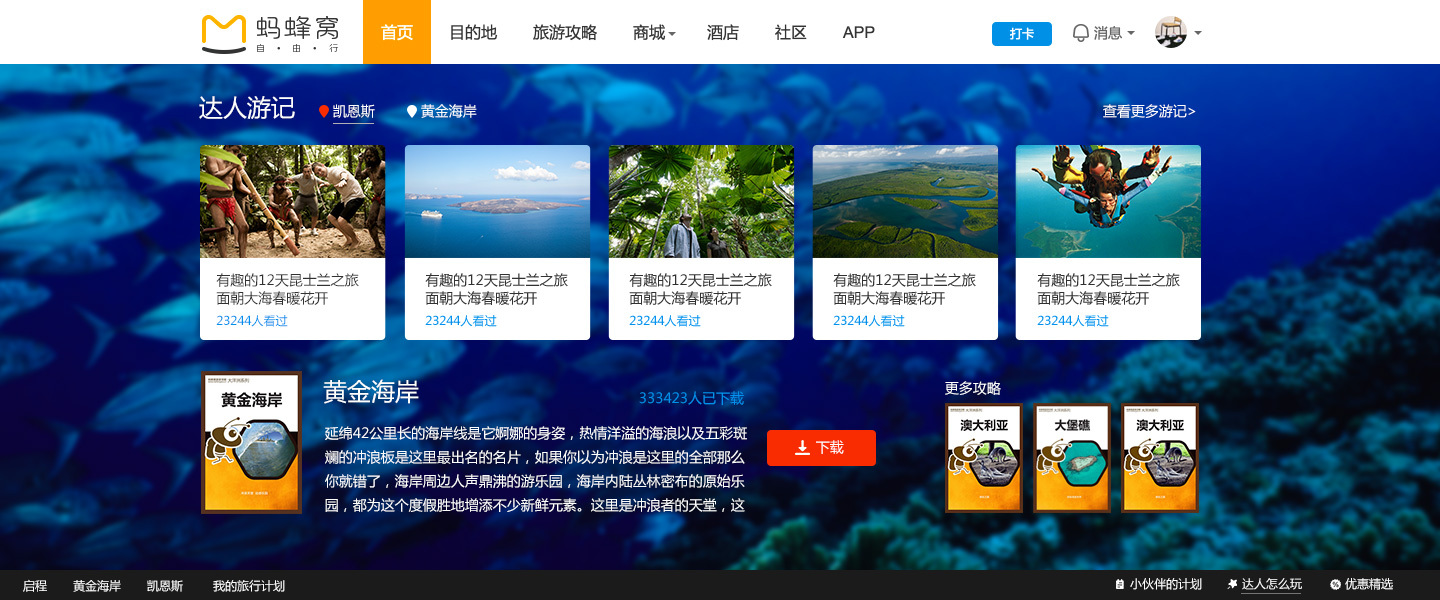Open 优惠精选 link
Viewport: 1440px width, 600px height.
pyautogui.click(x=1369, y=585)
